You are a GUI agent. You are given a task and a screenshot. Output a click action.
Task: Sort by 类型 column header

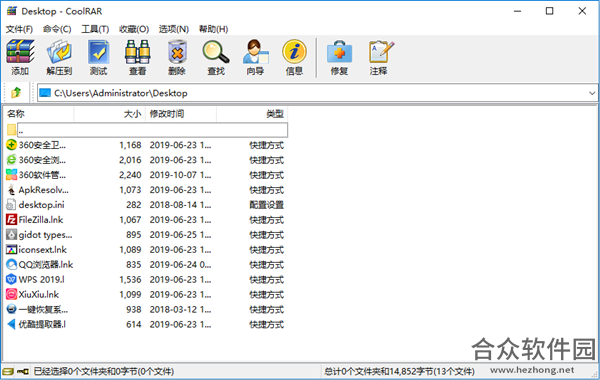[x=252, y=114]
